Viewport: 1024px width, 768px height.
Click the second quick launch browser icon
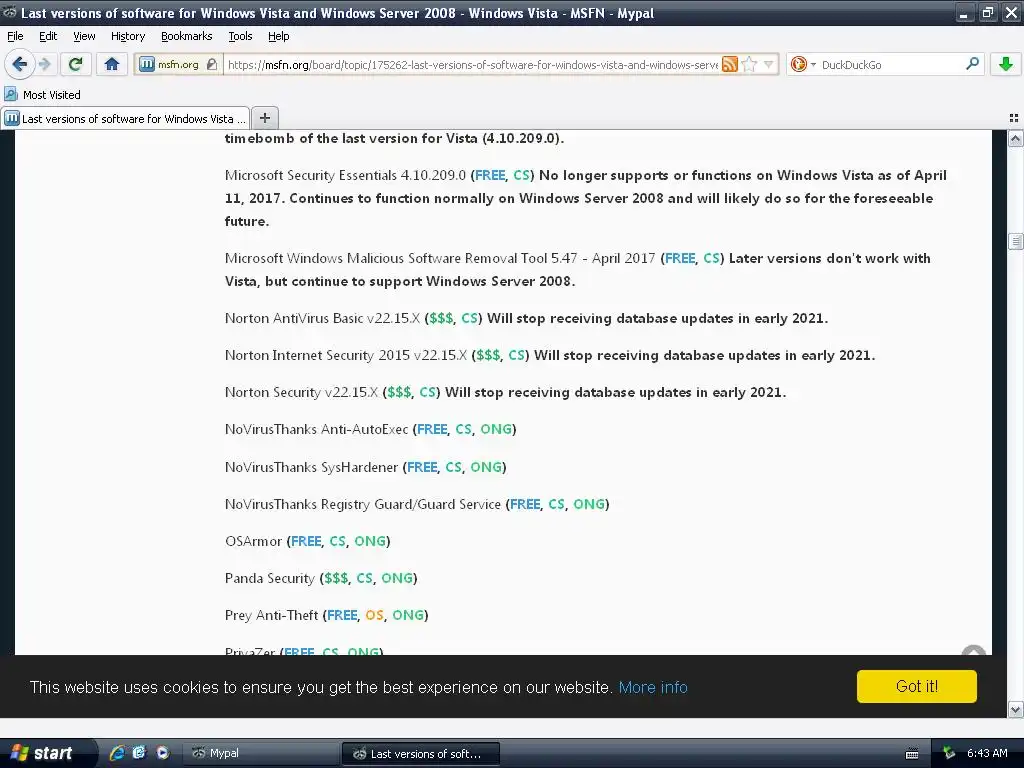point(139,753)
